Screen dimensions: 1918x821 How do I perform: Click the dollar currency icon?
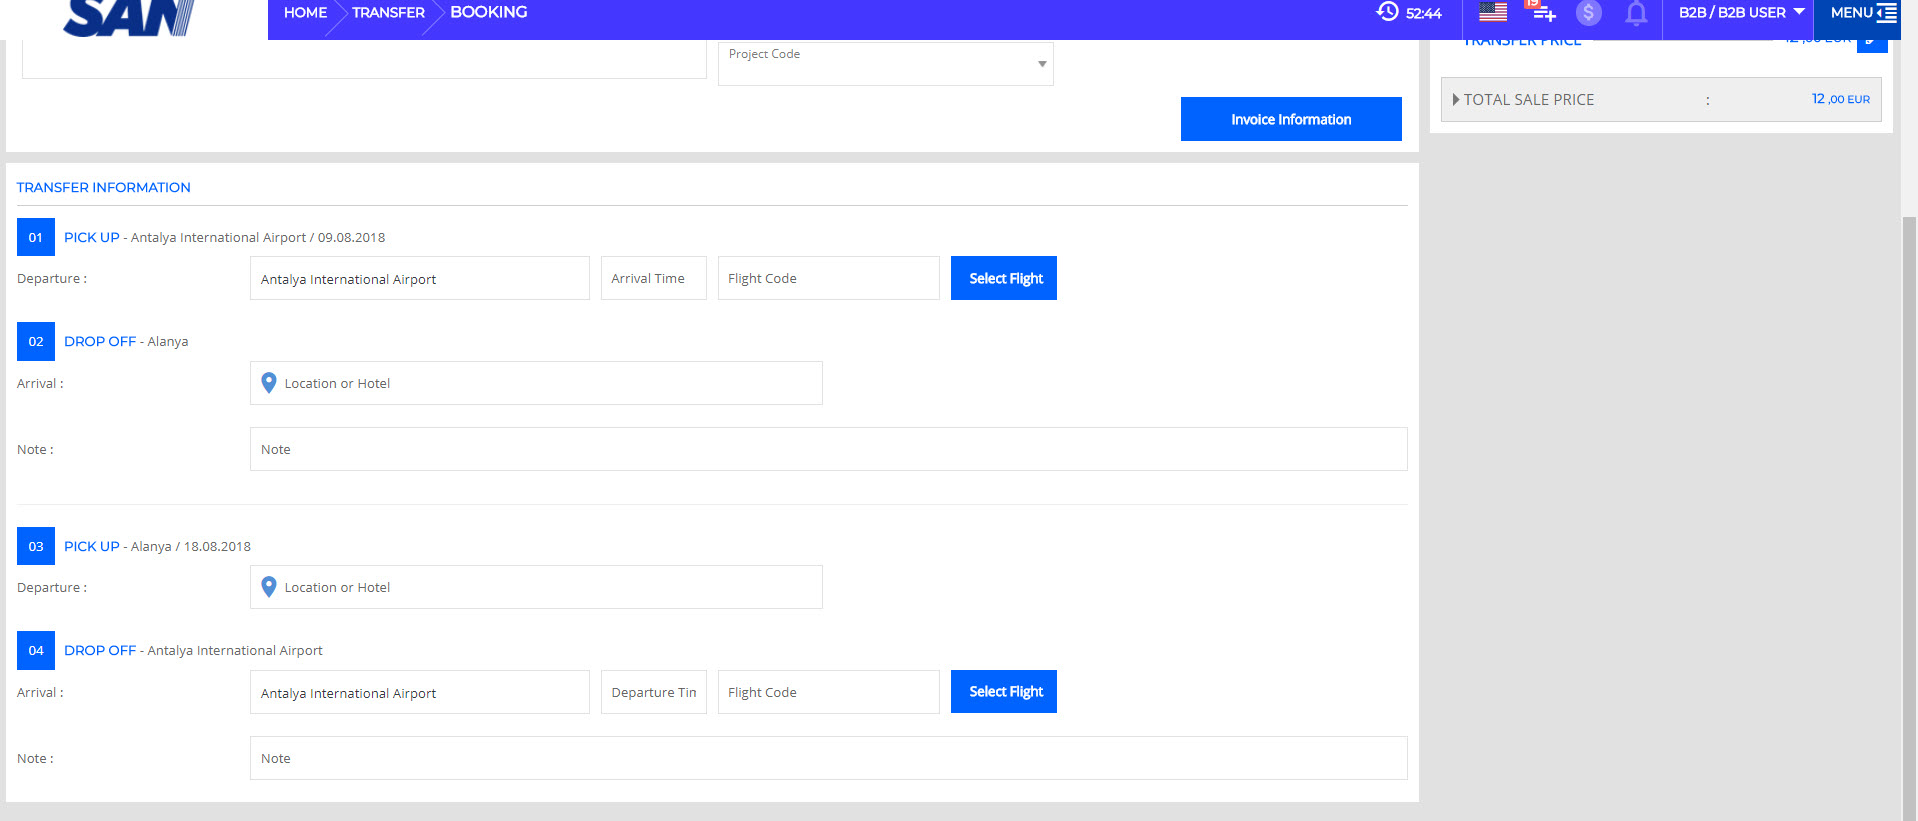click(1588, 13)
